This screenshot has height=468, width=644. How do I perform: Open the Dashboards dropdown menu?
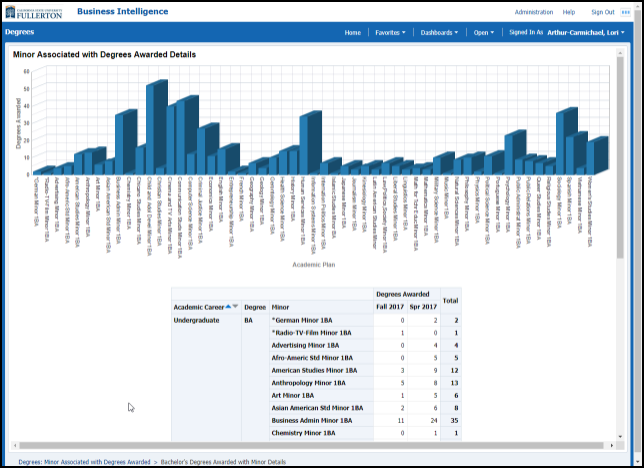[x=439, y=32]
